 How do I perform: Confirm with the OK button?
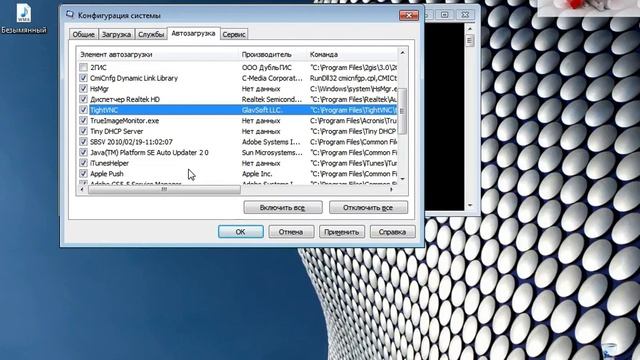[240, 231]
